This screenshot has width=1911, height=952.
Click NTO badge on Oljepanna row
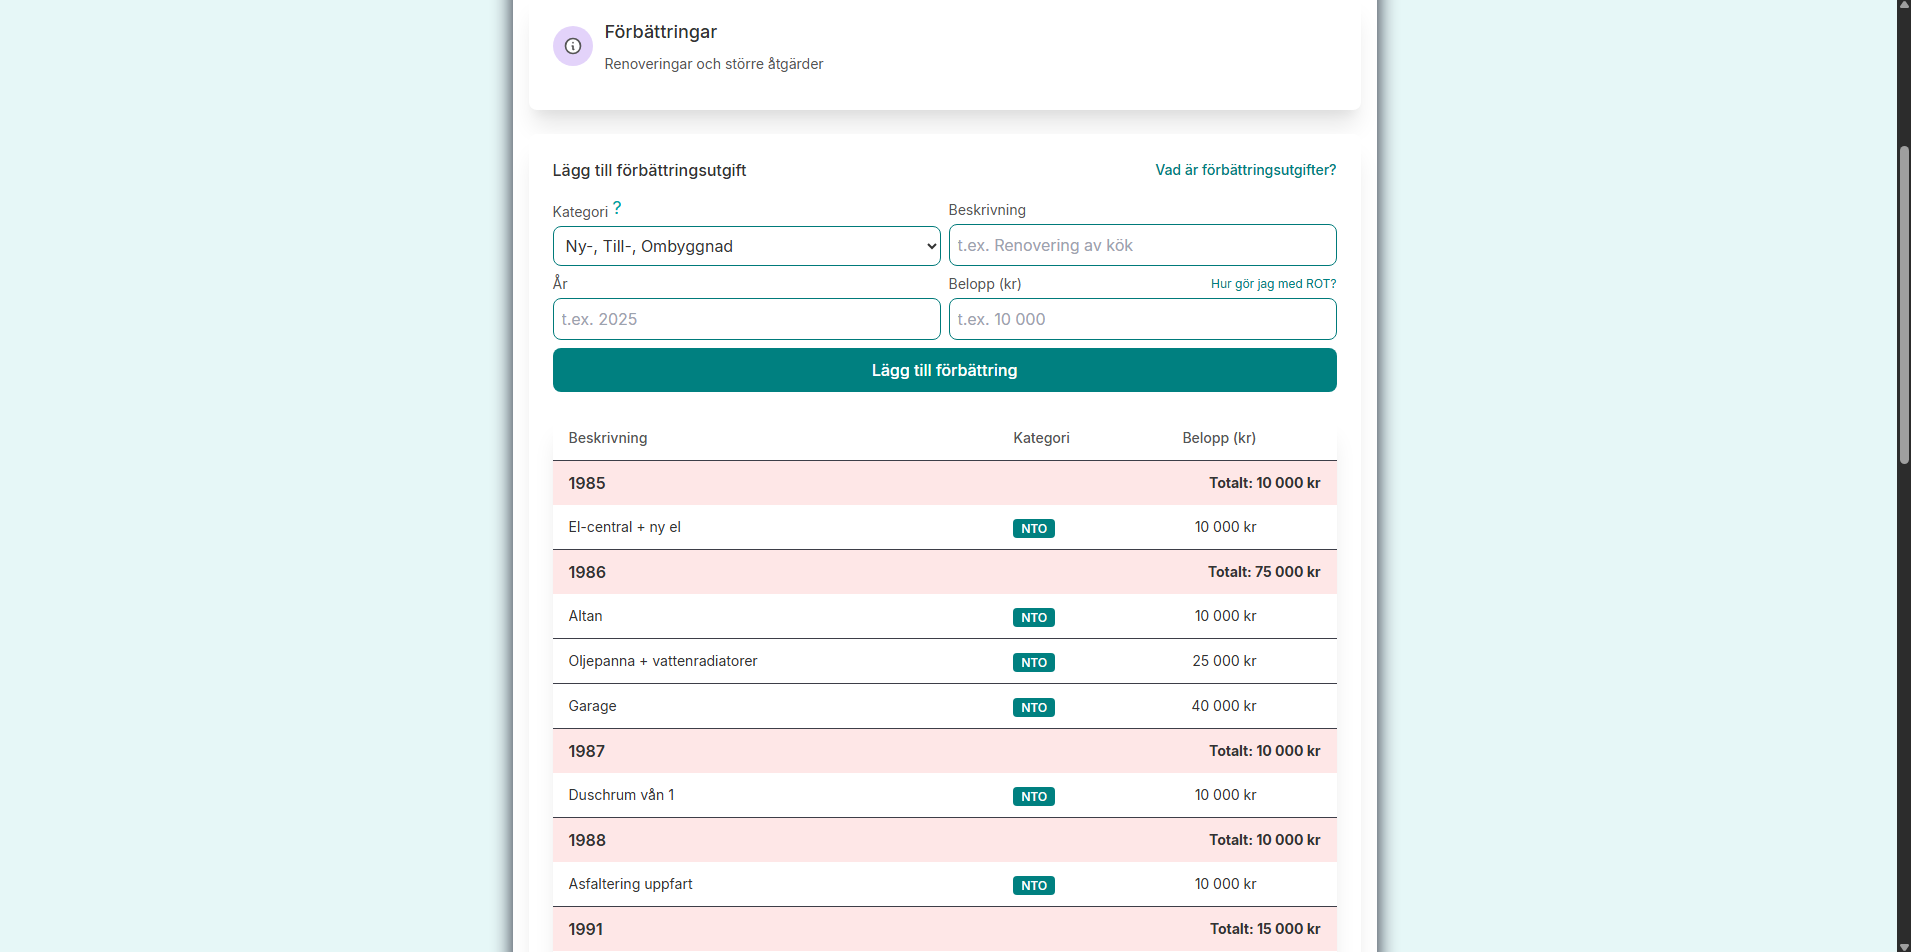tap(1033, 662)
